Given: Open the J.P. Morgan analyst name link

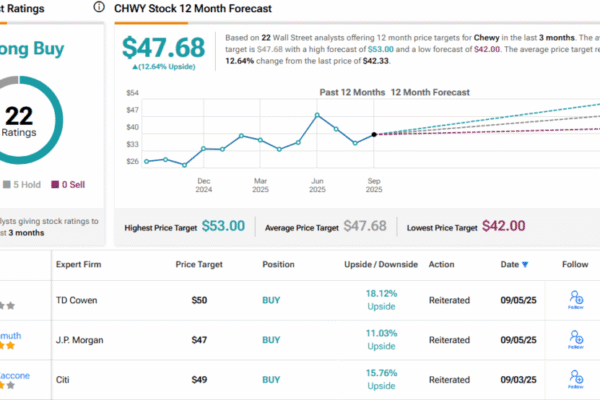Looking at the screenshot, I should (x=11, y=336).
